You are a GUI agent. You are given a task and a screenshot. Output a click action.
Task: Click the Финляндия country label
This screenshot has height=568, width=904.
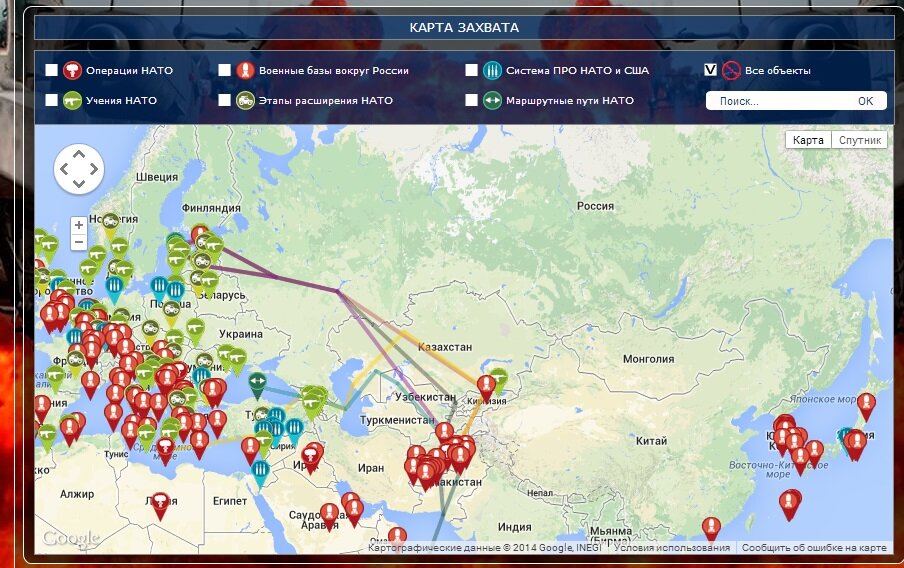(211, 208)
